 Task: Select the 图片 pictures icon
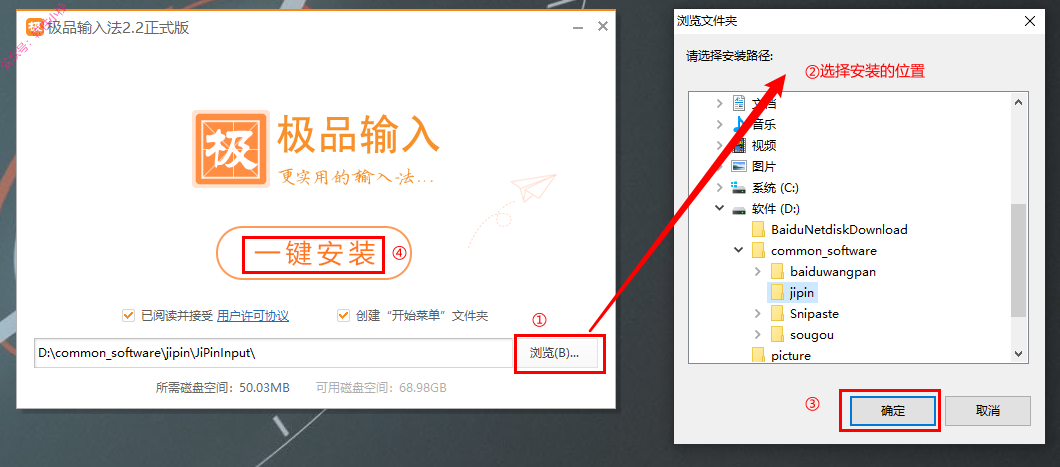[740, 166]
